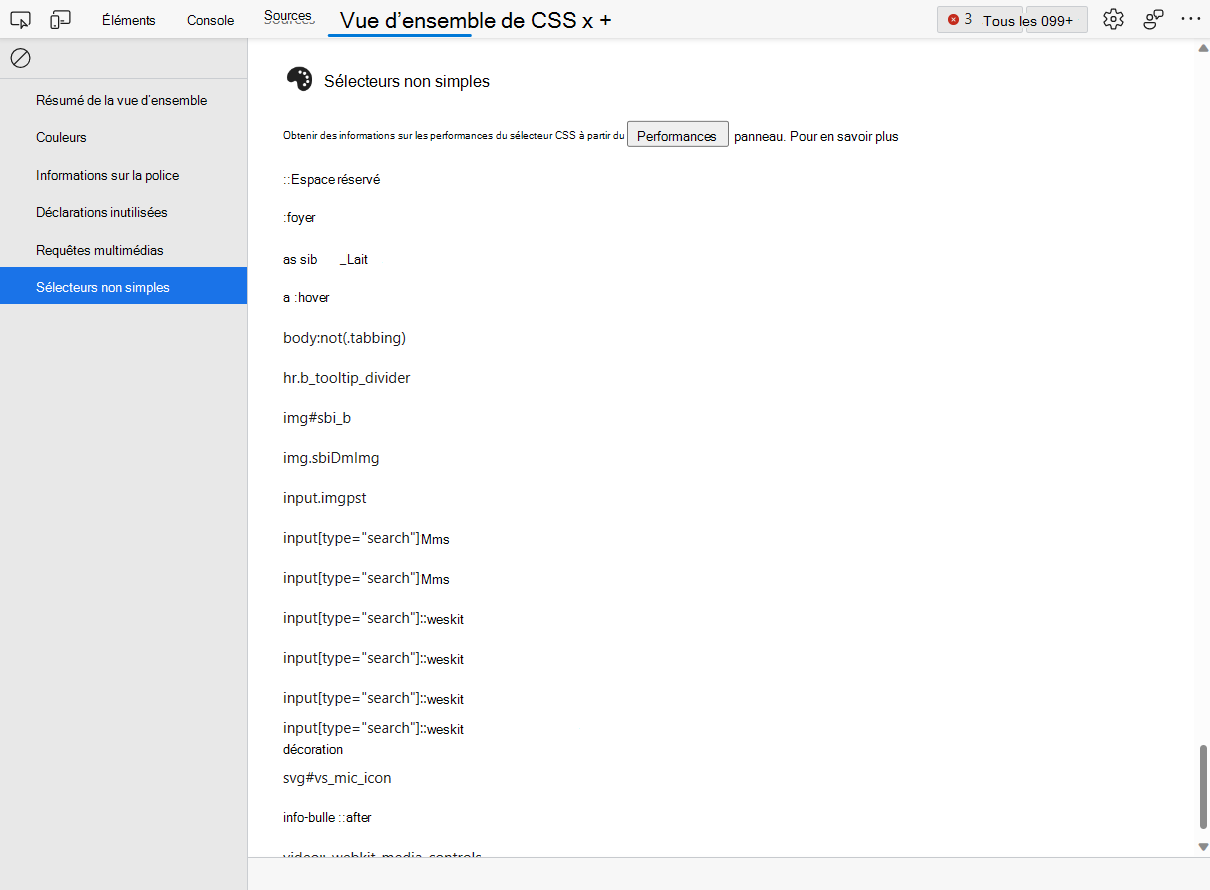Open Résumé de la vue d'ensemble section
1210x890 pixels.
pyautogui.click(x=124, y=100)
